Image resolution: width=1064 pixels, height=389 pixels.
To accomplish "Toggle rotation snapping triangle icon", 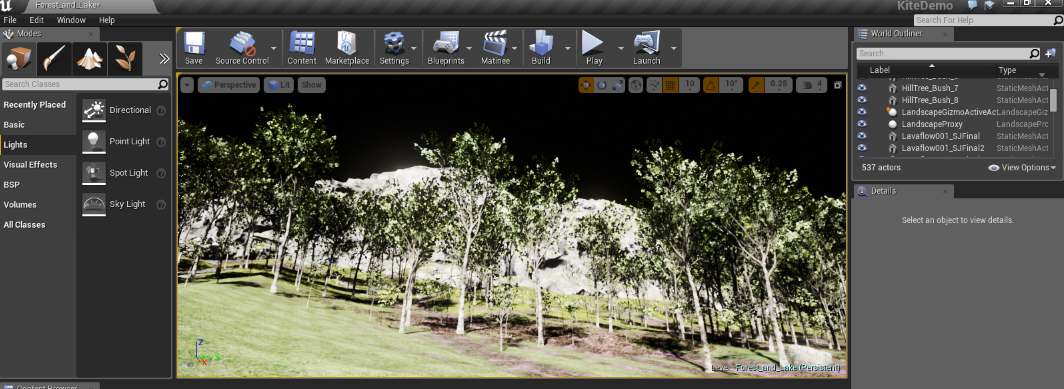I will [710, 85].
